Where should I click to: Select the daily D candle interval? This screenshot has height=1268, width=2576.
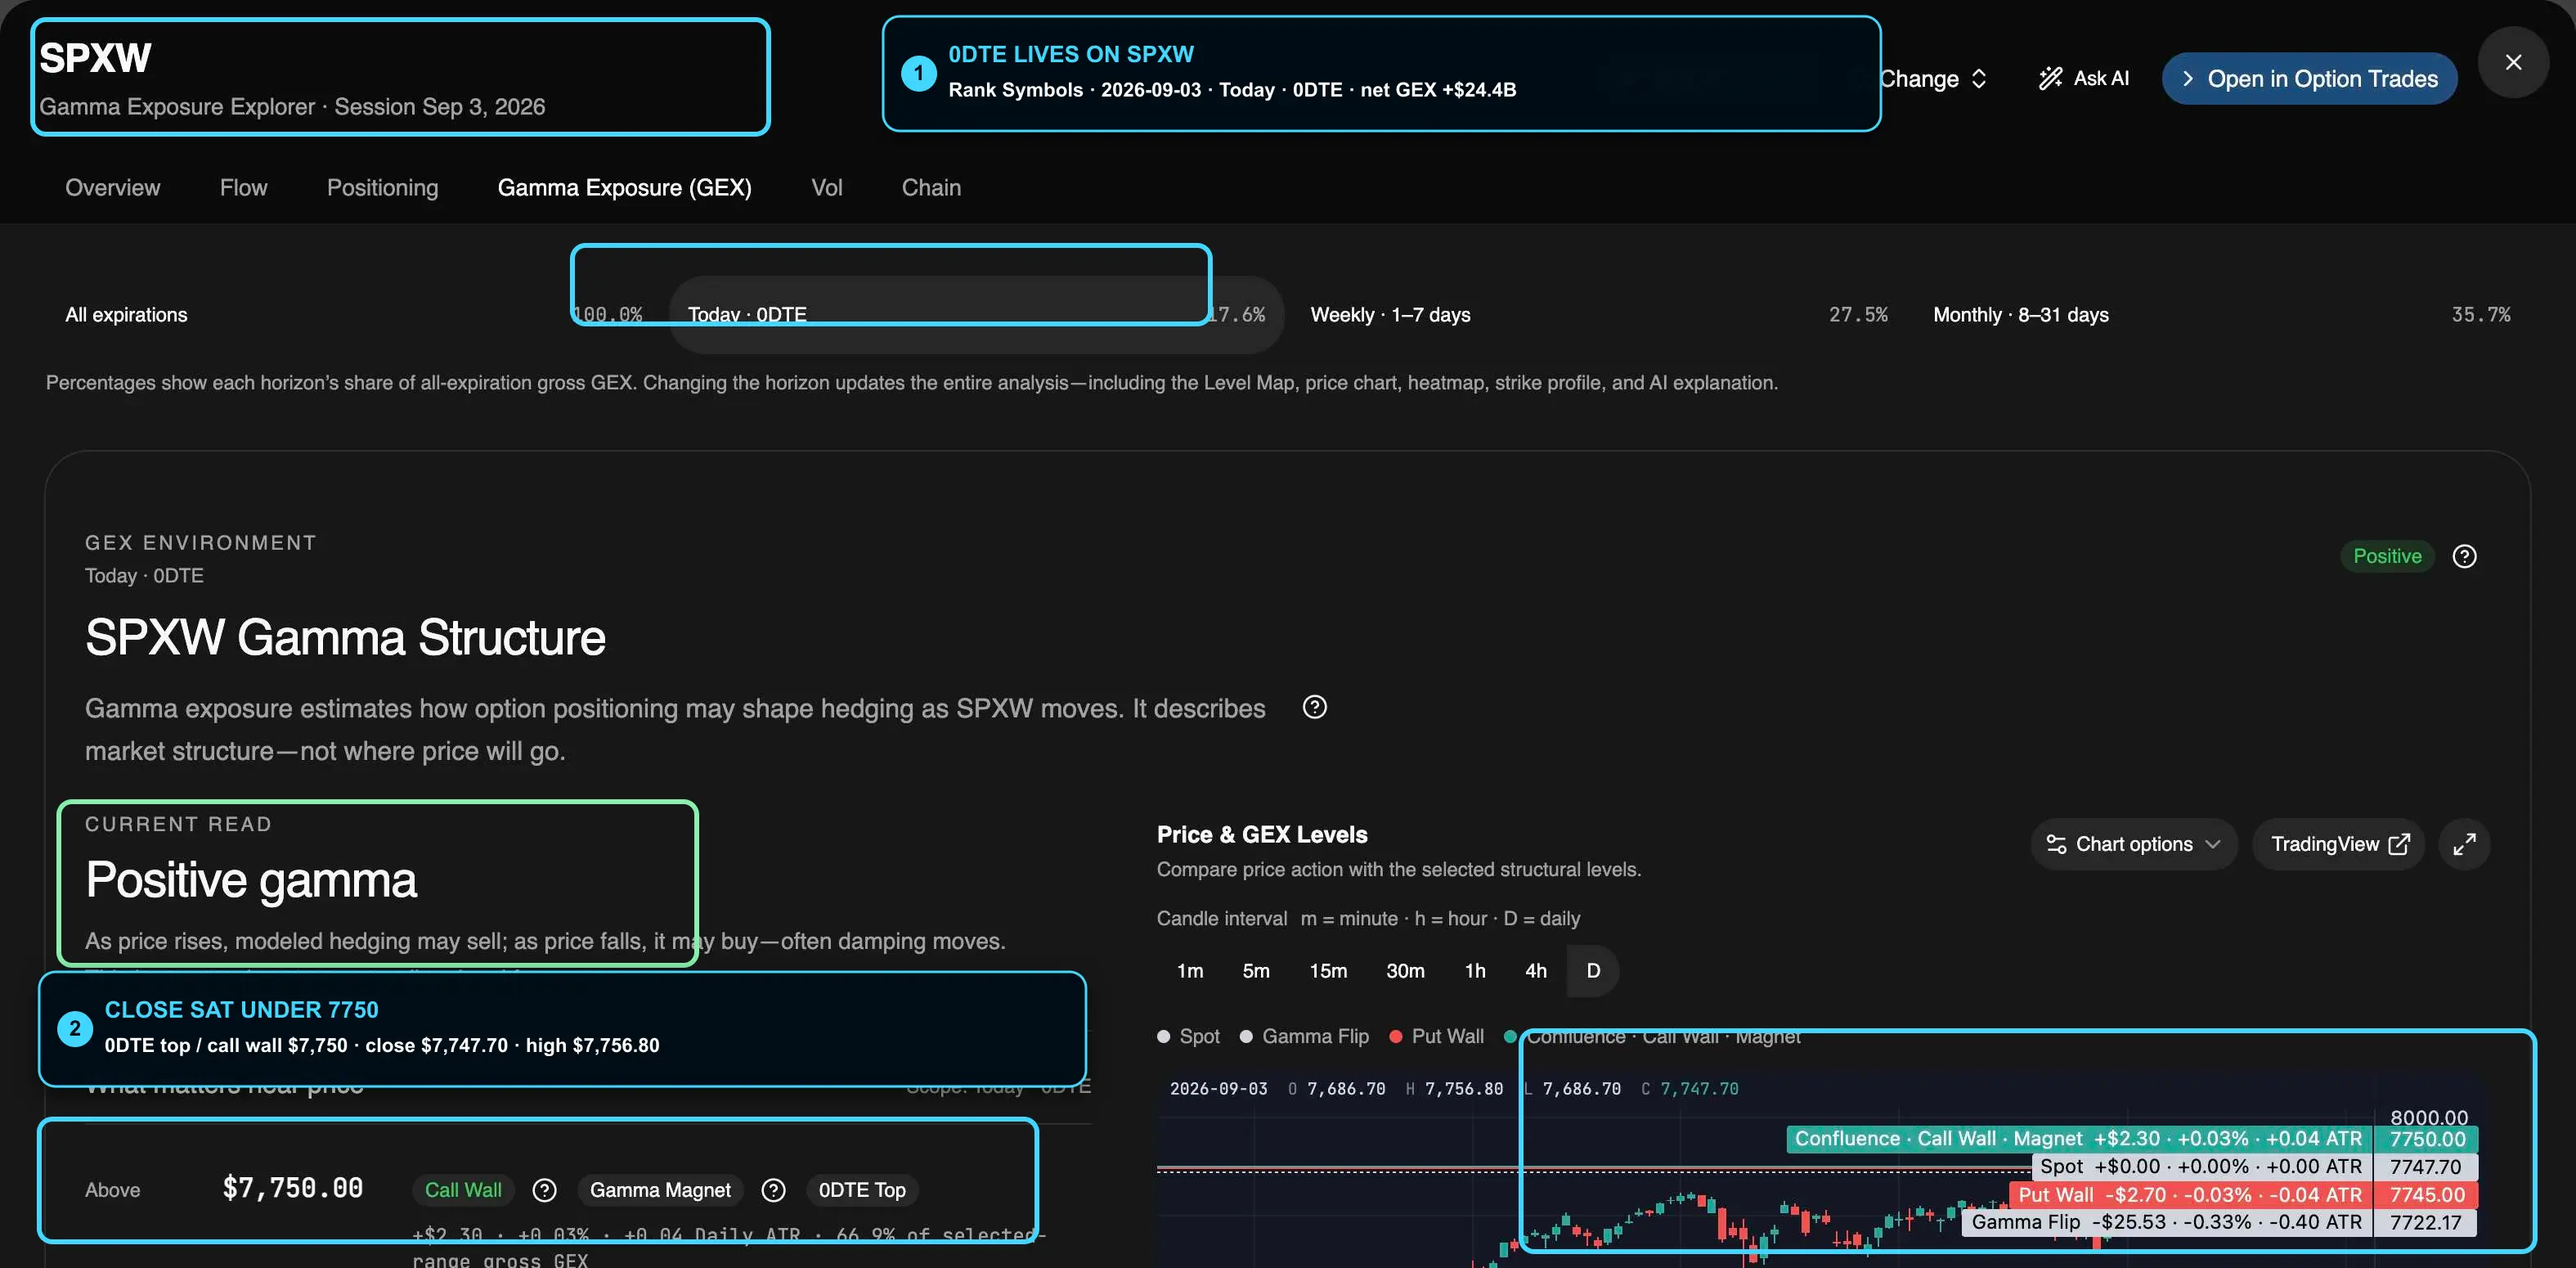pos(1593,971)
